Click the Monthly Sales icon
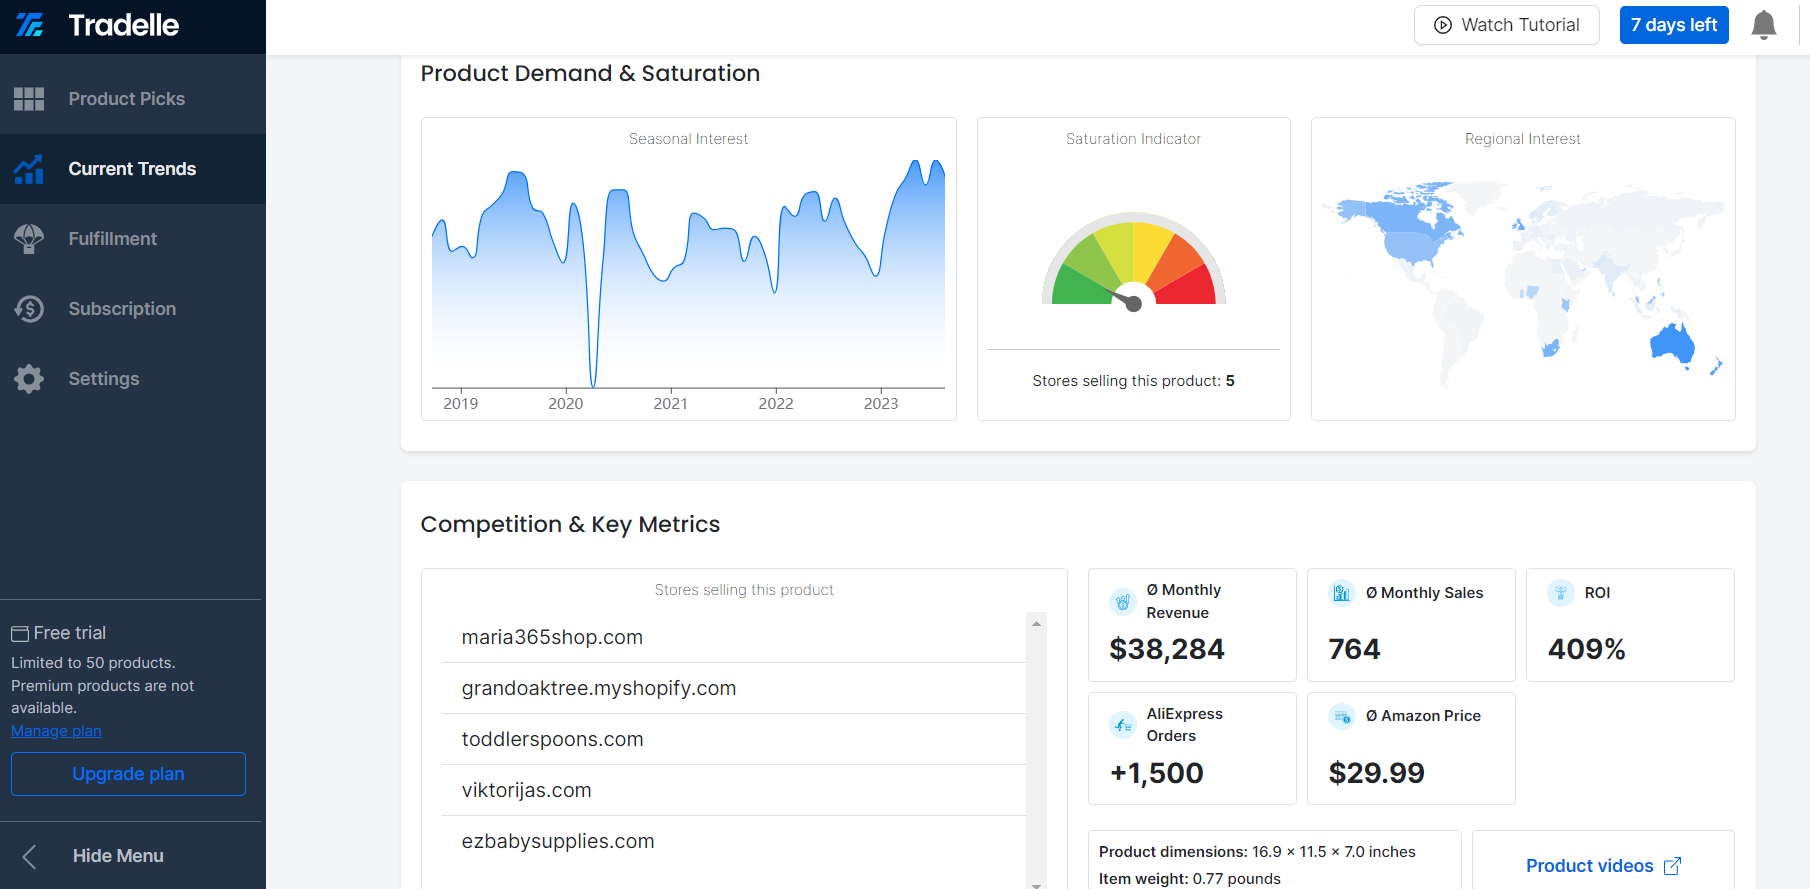The width and height of the screenshot is (1810, 889). click(x=1342, y=593)
